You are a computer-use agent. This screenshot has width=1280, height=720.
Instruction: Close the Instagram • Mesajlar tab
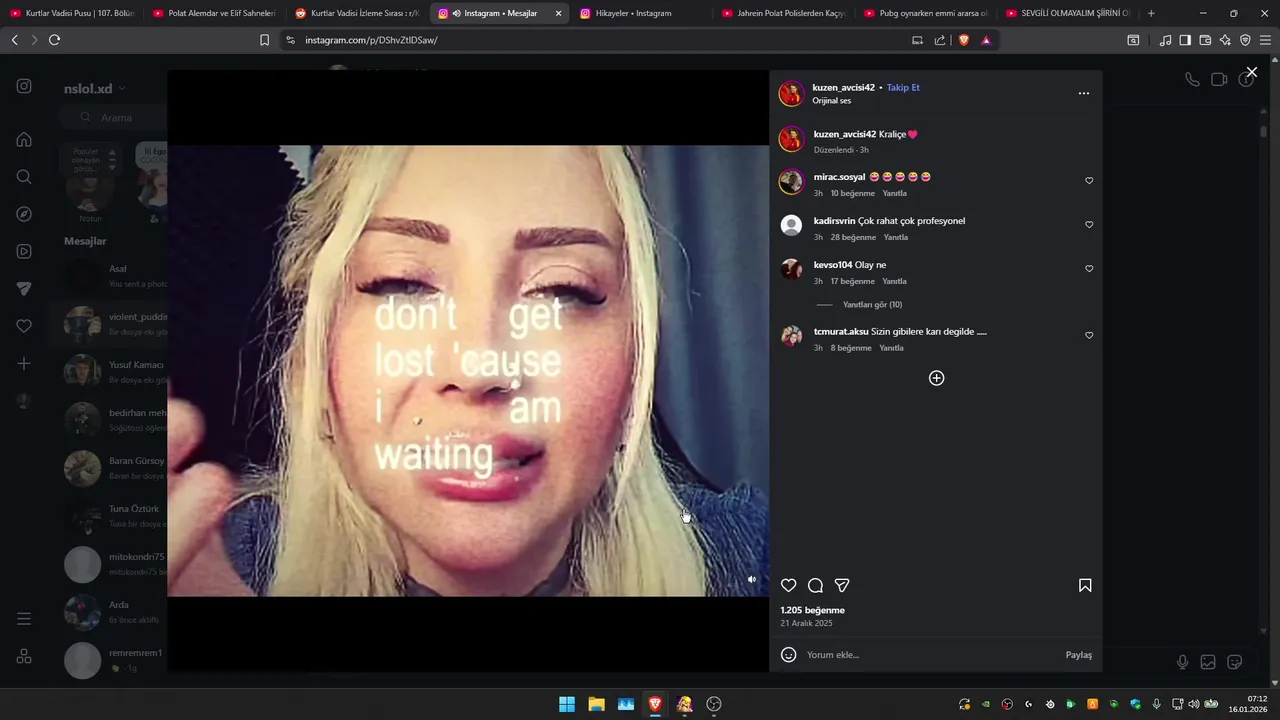(x=558, y=13)
